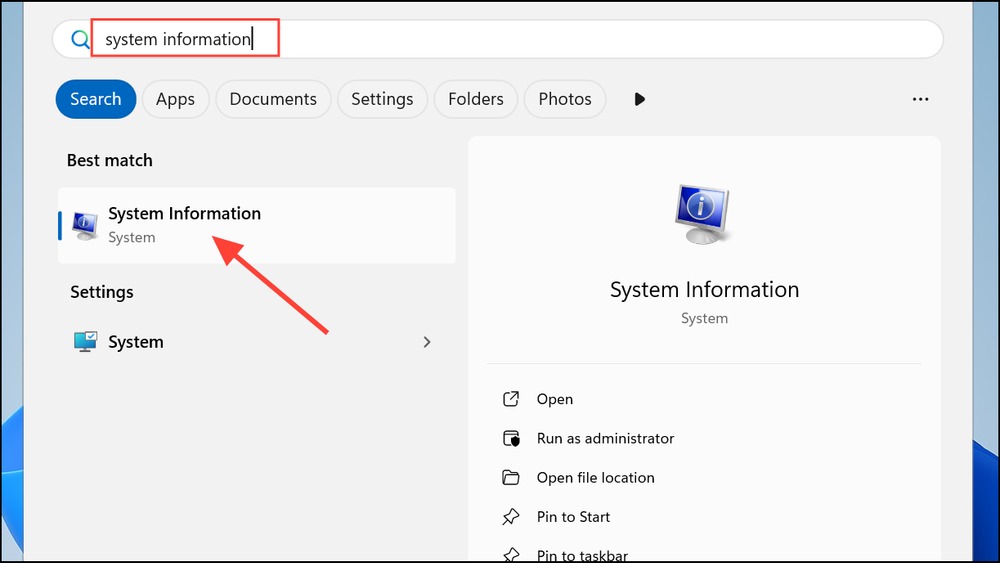The image size is (1000, 563).
Task: Click the Open file location folder icon
Action: point(511,478)
